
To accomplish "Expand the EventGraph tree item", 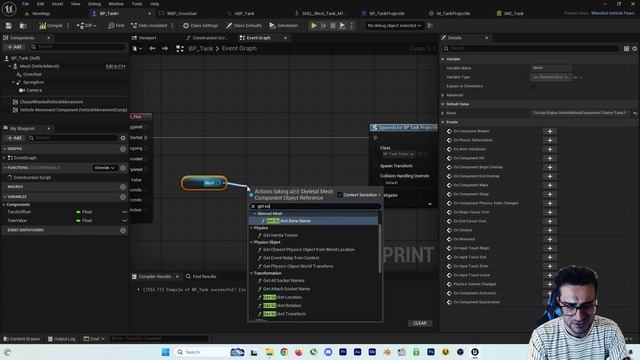I will tap(4, 158).
